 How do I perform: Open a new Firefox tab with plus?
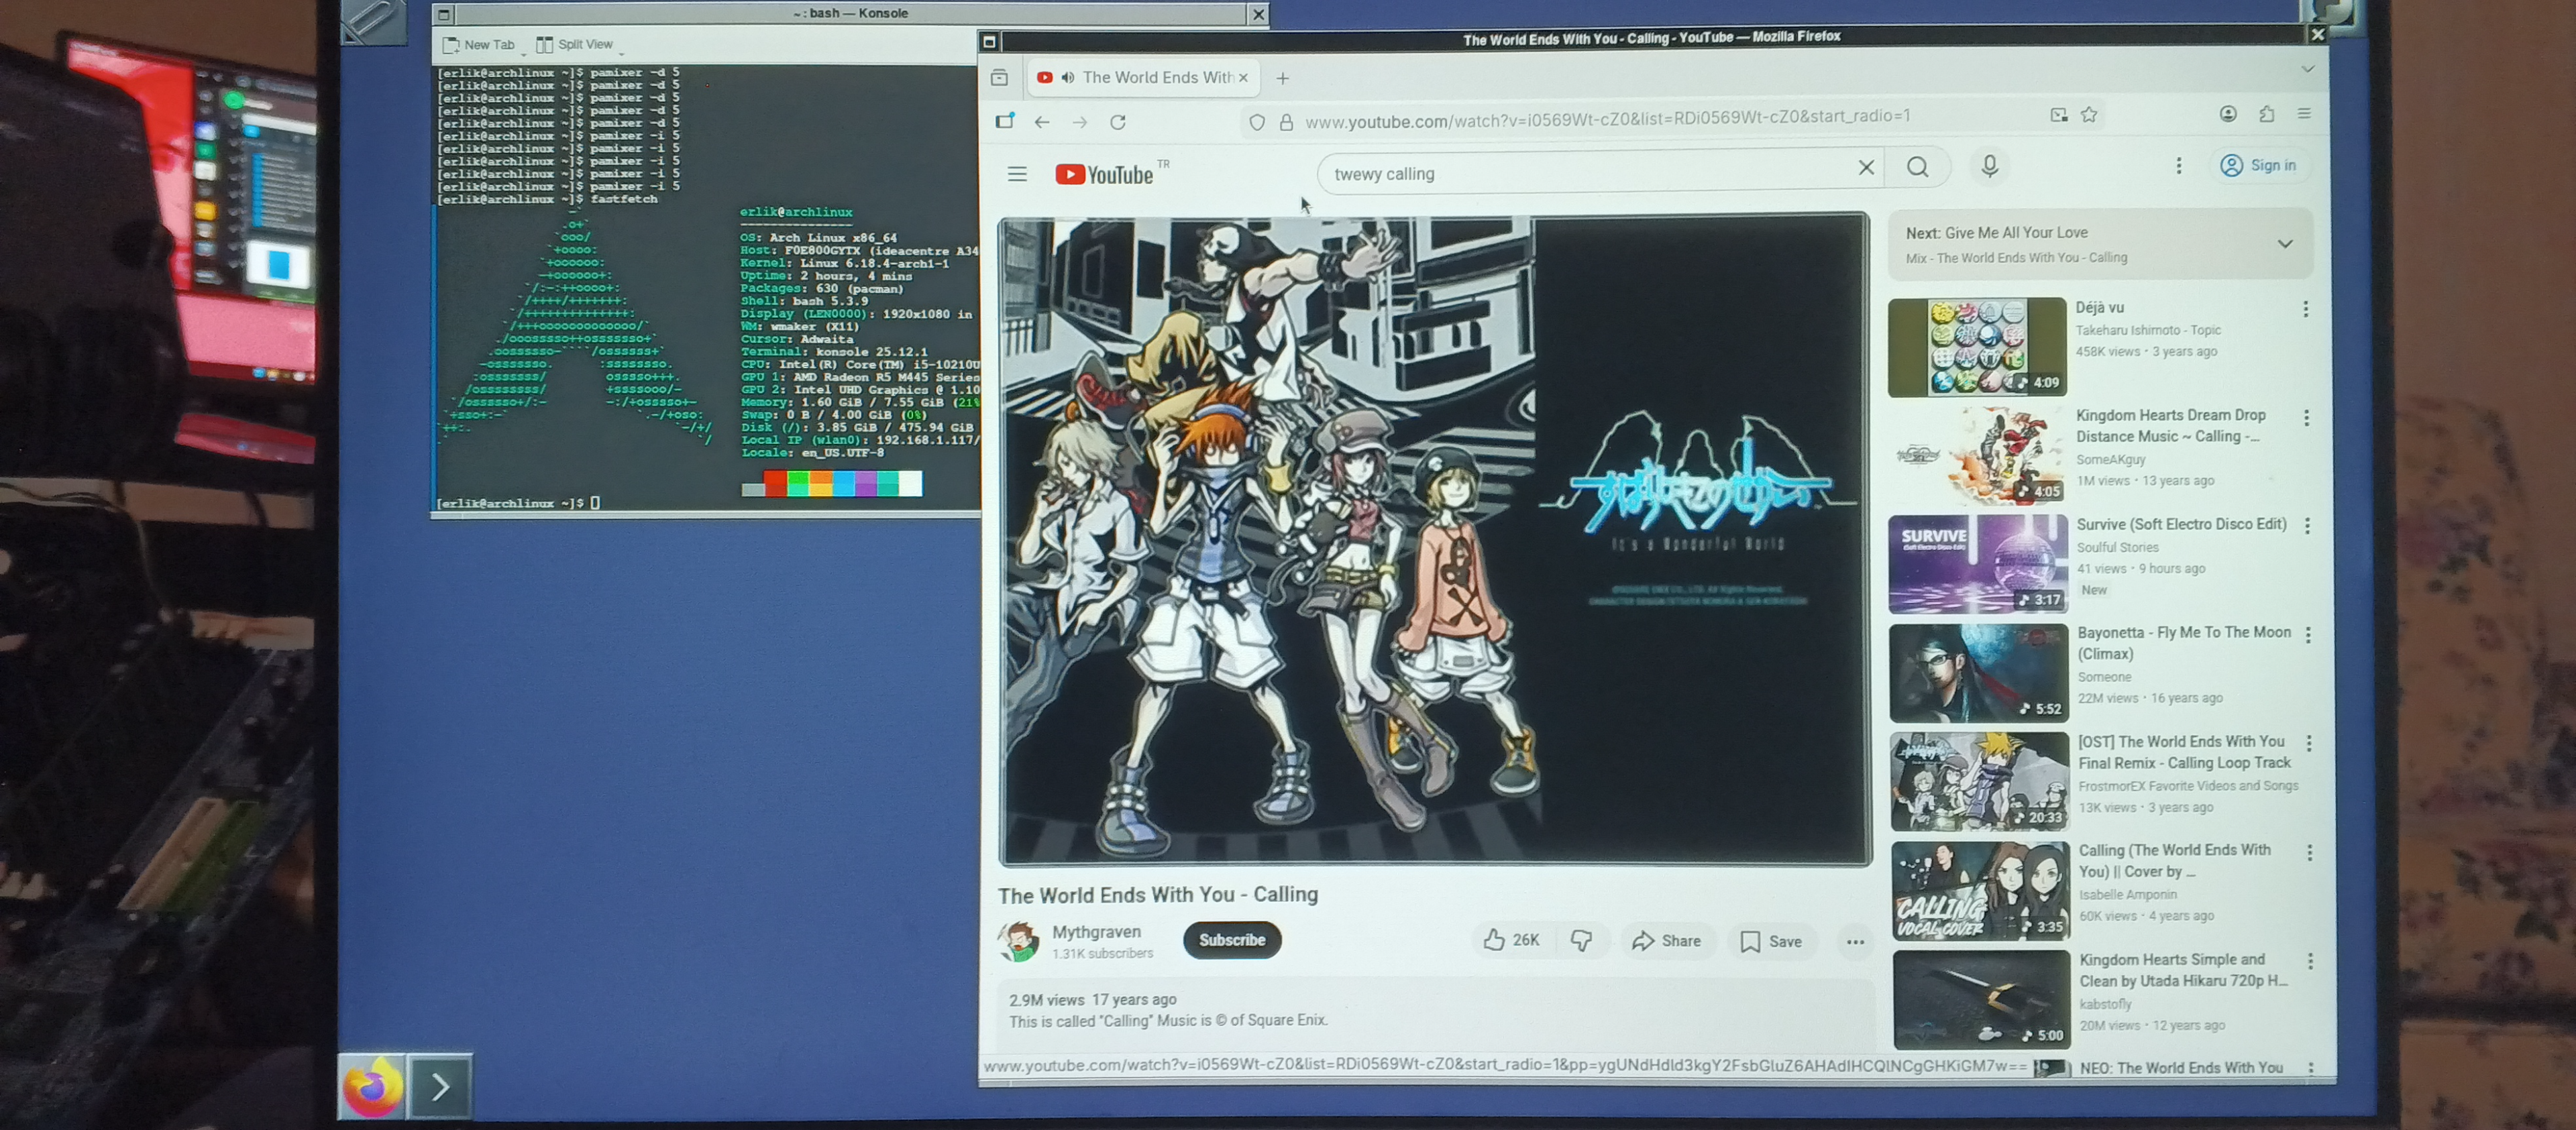(x=1282, y=77)
